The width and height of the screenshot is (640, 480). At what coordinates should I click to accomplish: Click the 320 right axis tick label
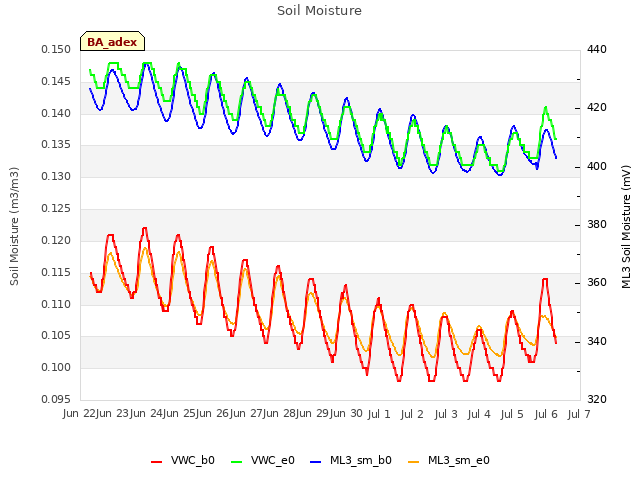click(597, 399)
